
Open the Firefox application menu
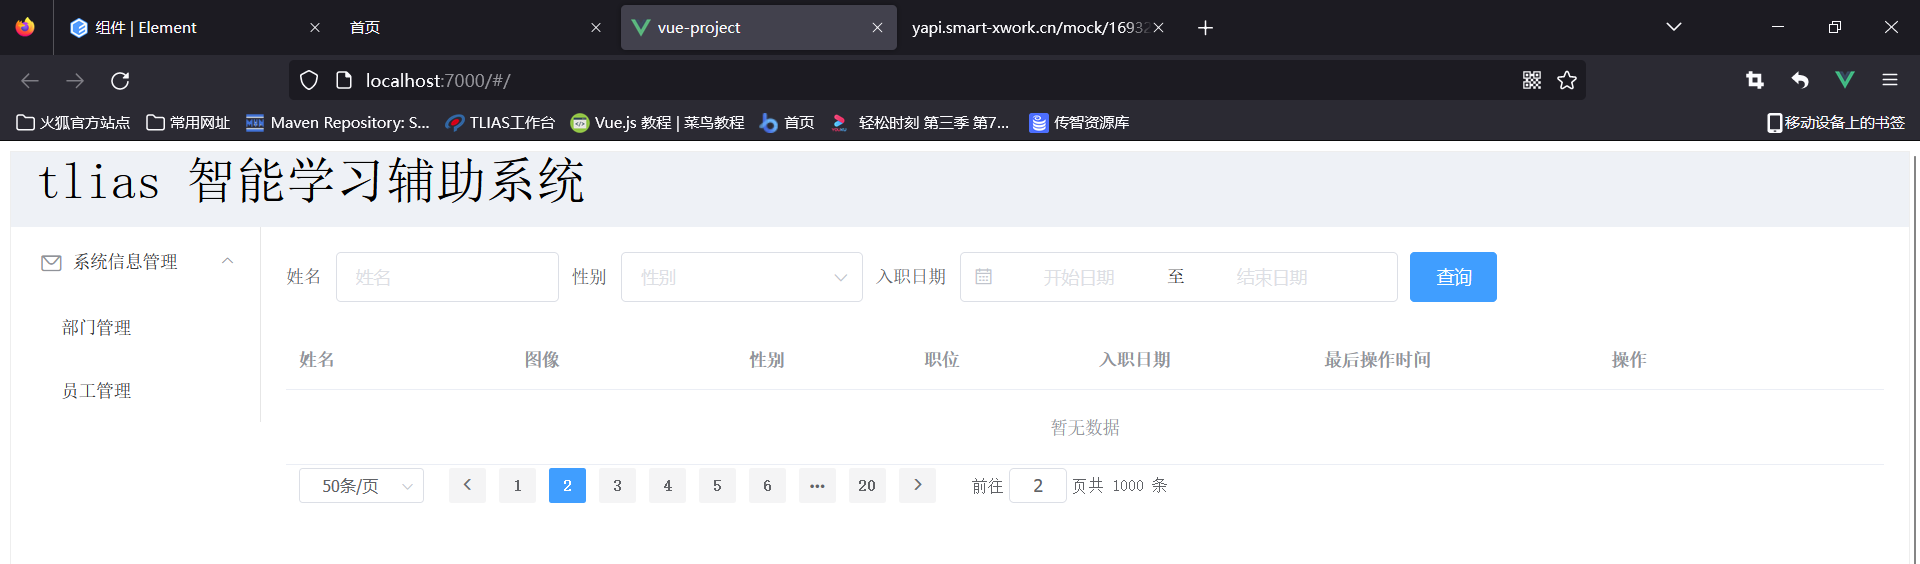[1889, 80]
